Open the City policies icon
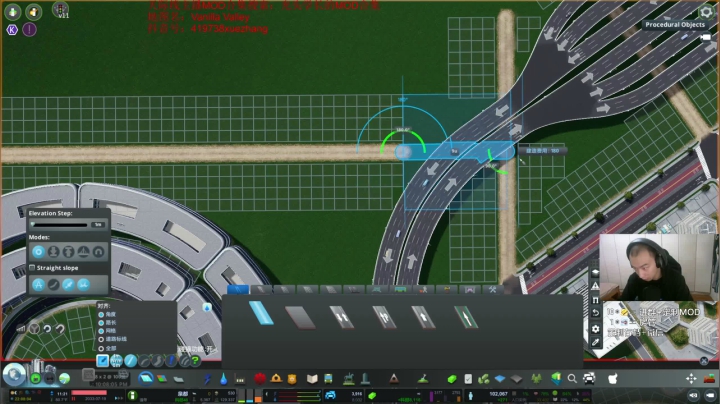The height and width of the screenshot is (404, 720). pos(468,379)
